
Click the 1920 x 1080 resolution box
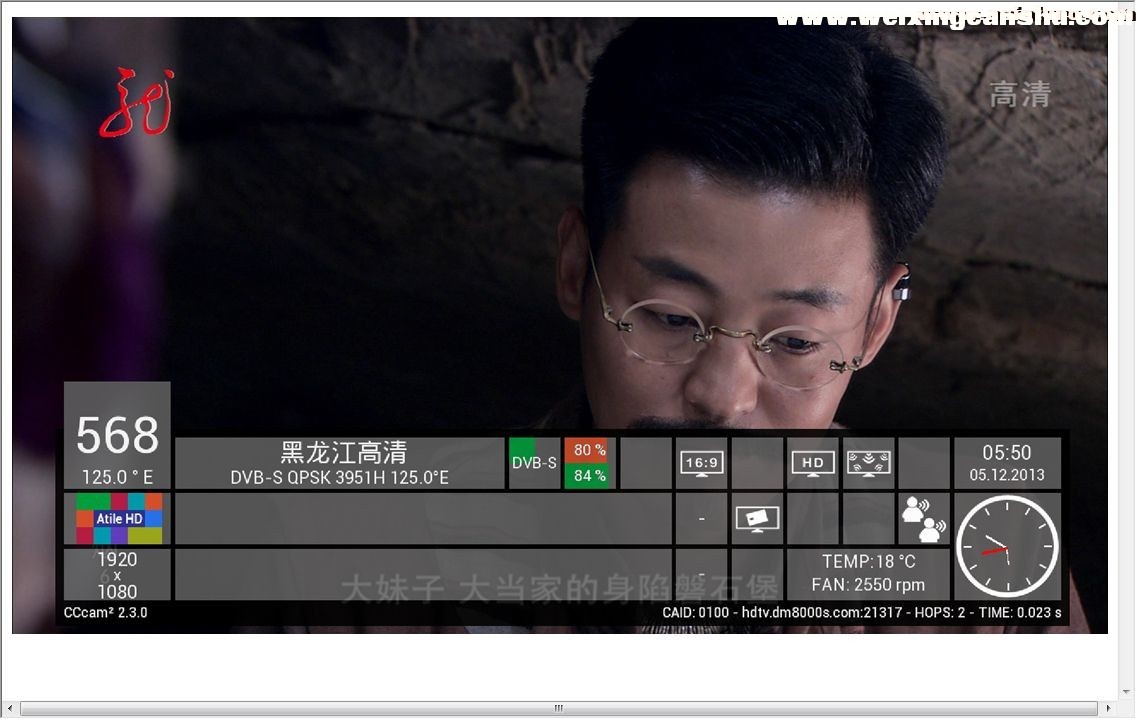click(x=117, y=575)
